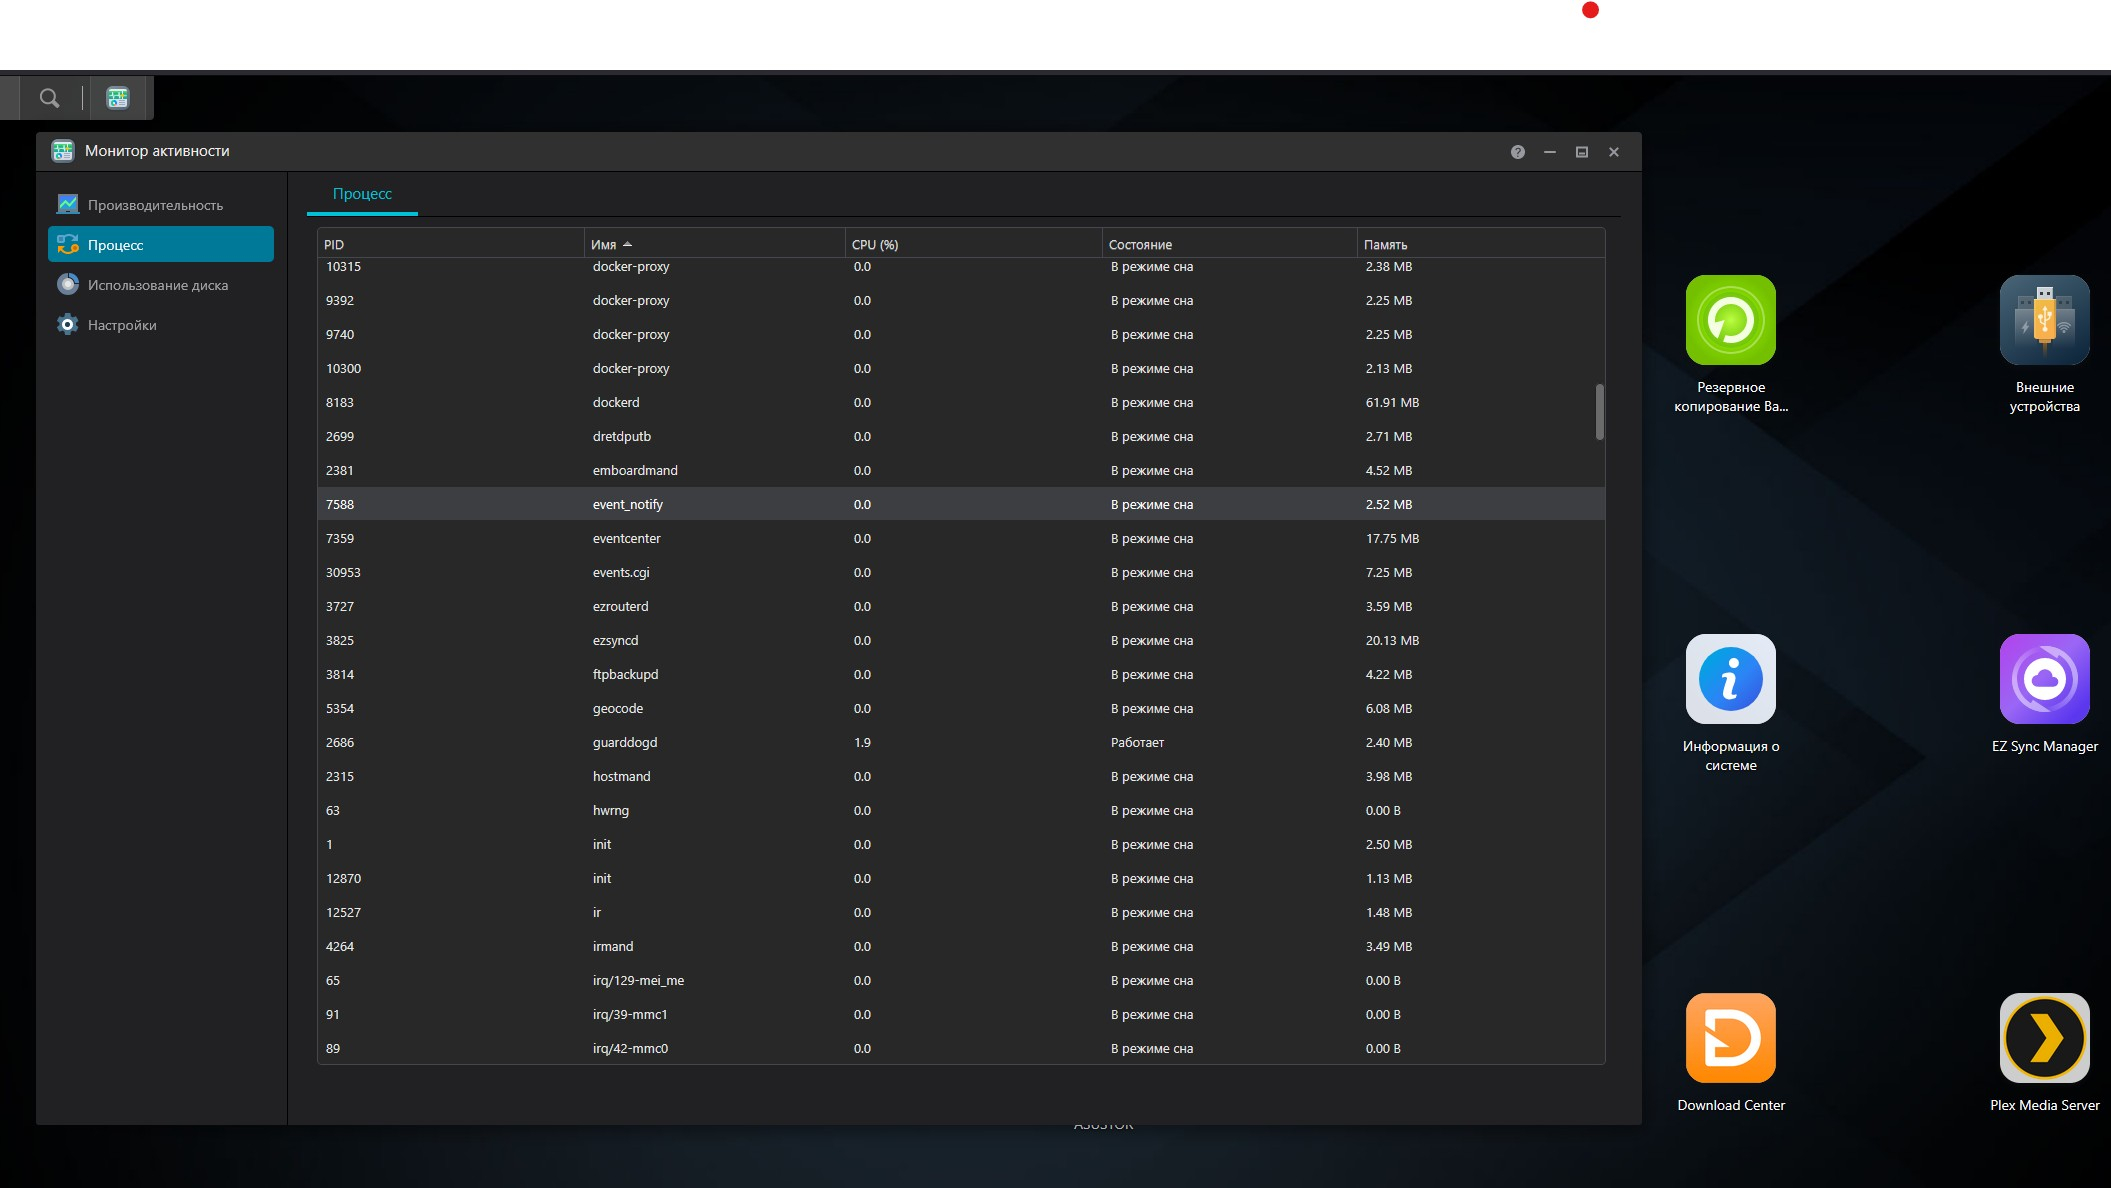2111x1188 pixels.
Task: Launch the Download Center app icon
Action: [x=1730, y=1038]
